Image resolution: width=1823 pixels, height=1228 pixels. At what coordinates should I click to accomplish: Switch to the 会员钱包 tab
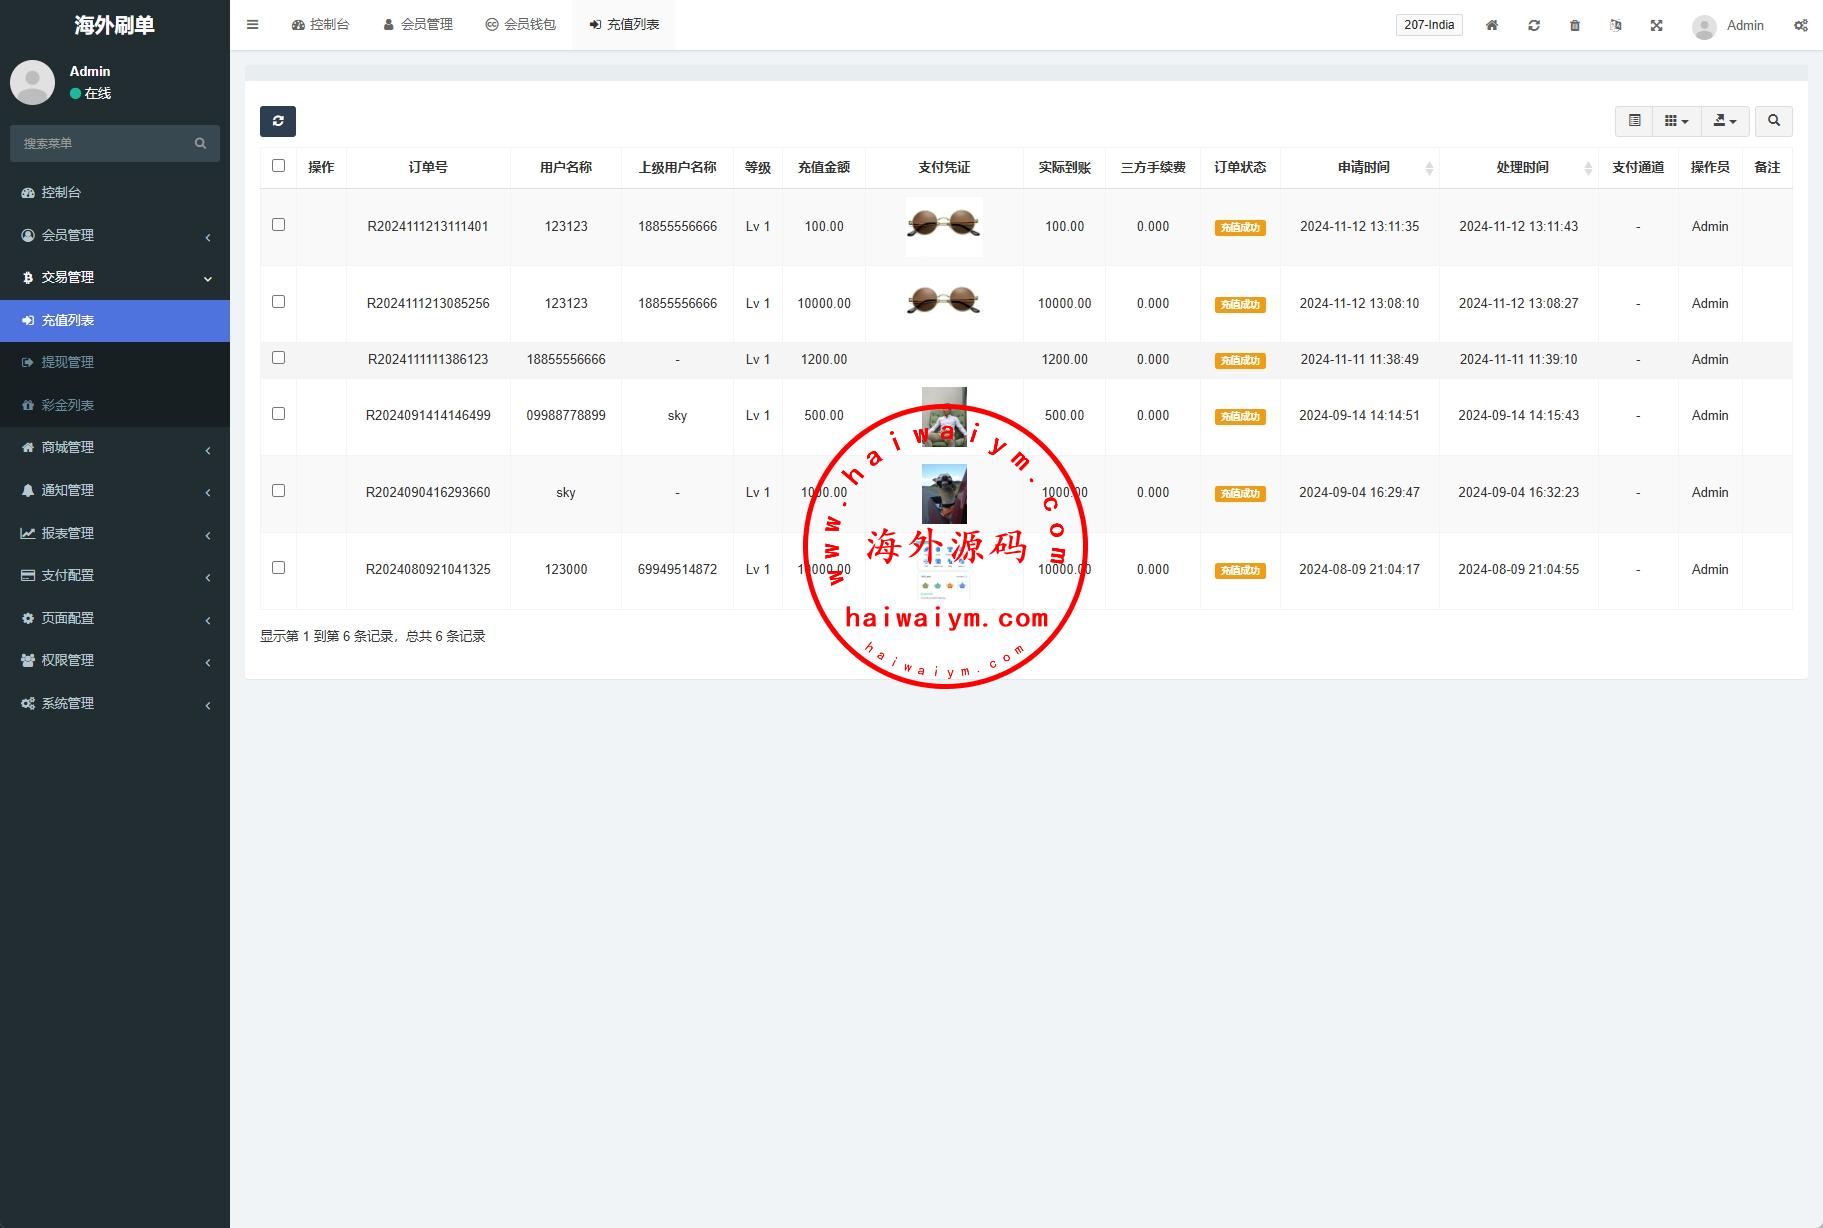tap(520, 25)
